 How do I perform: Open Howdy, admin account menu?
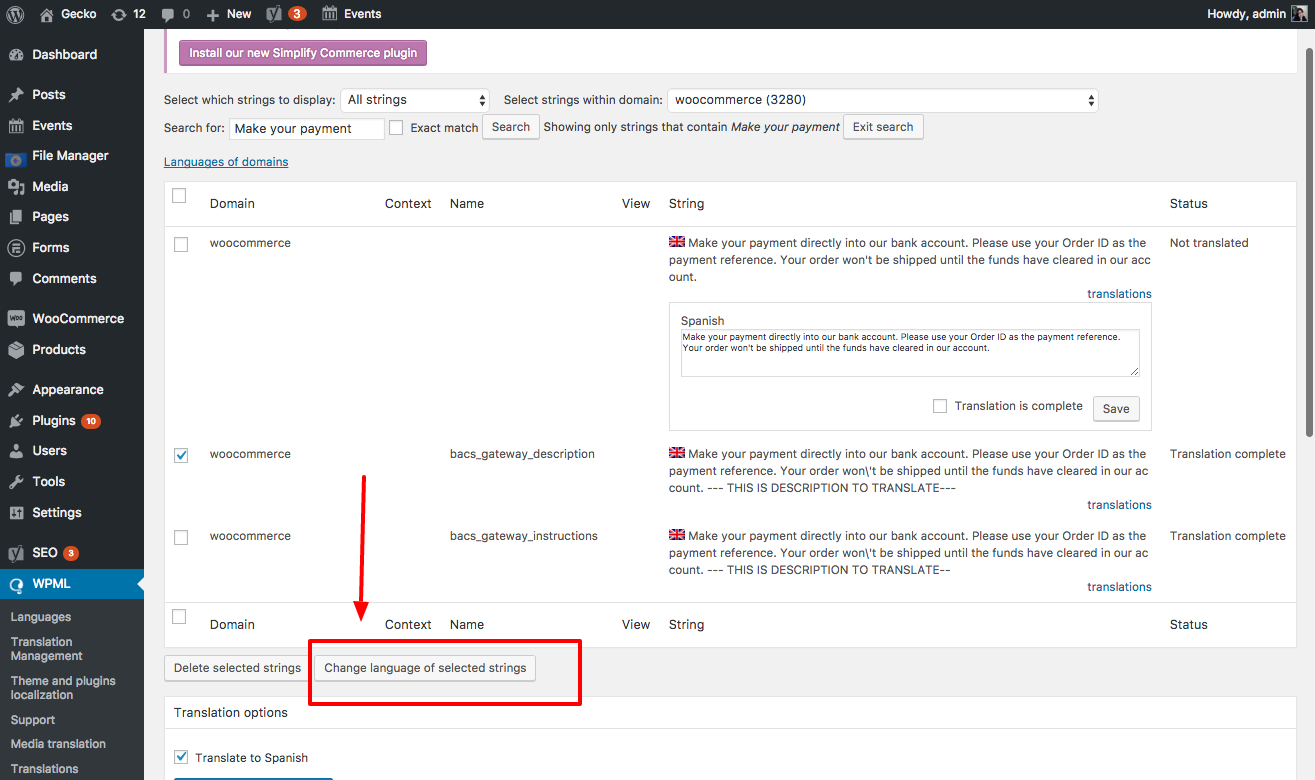1257,14
